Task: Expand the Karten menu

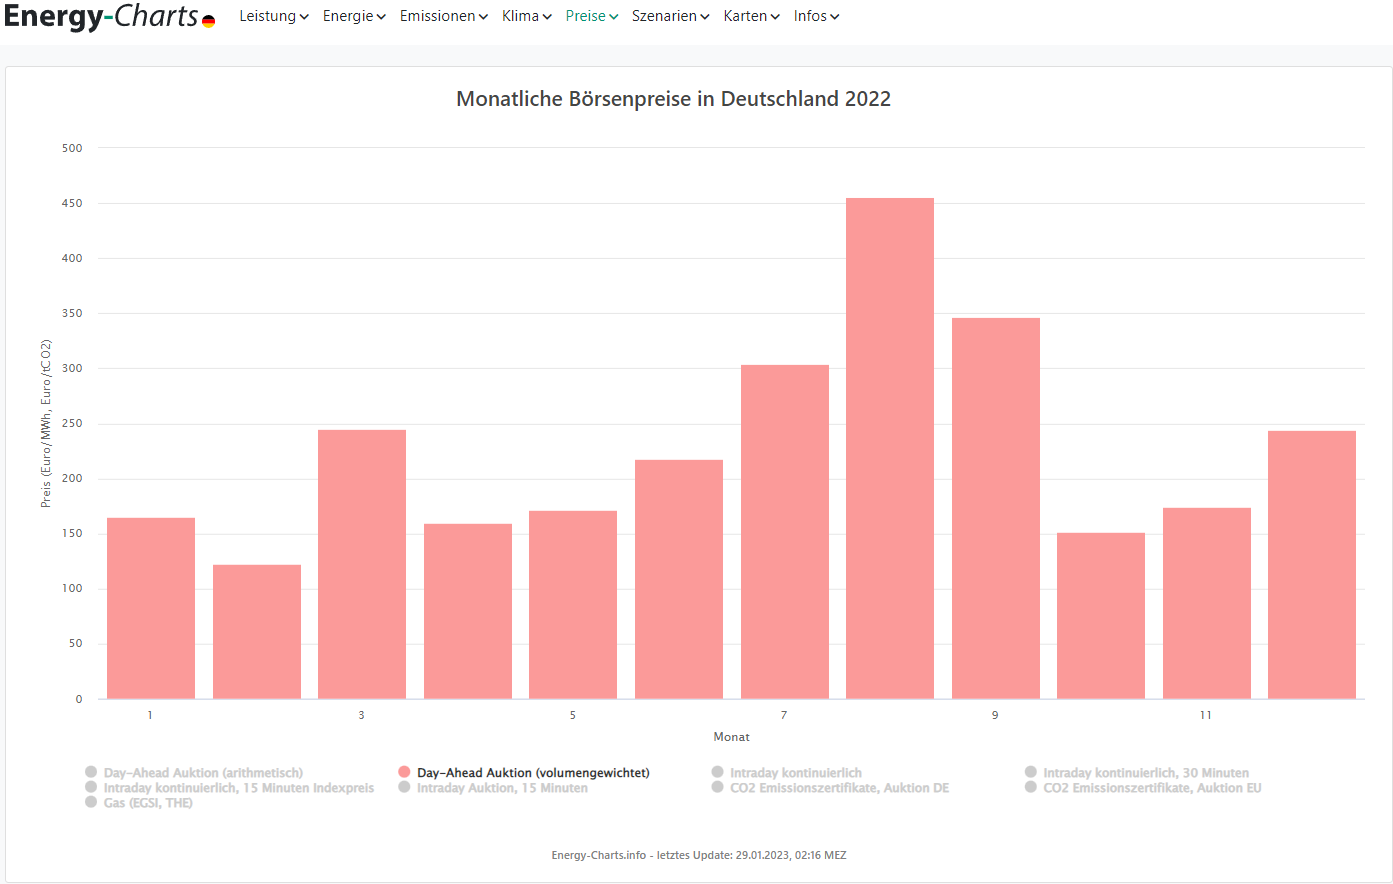Action: pyautogui.click(x=751, y=16)
